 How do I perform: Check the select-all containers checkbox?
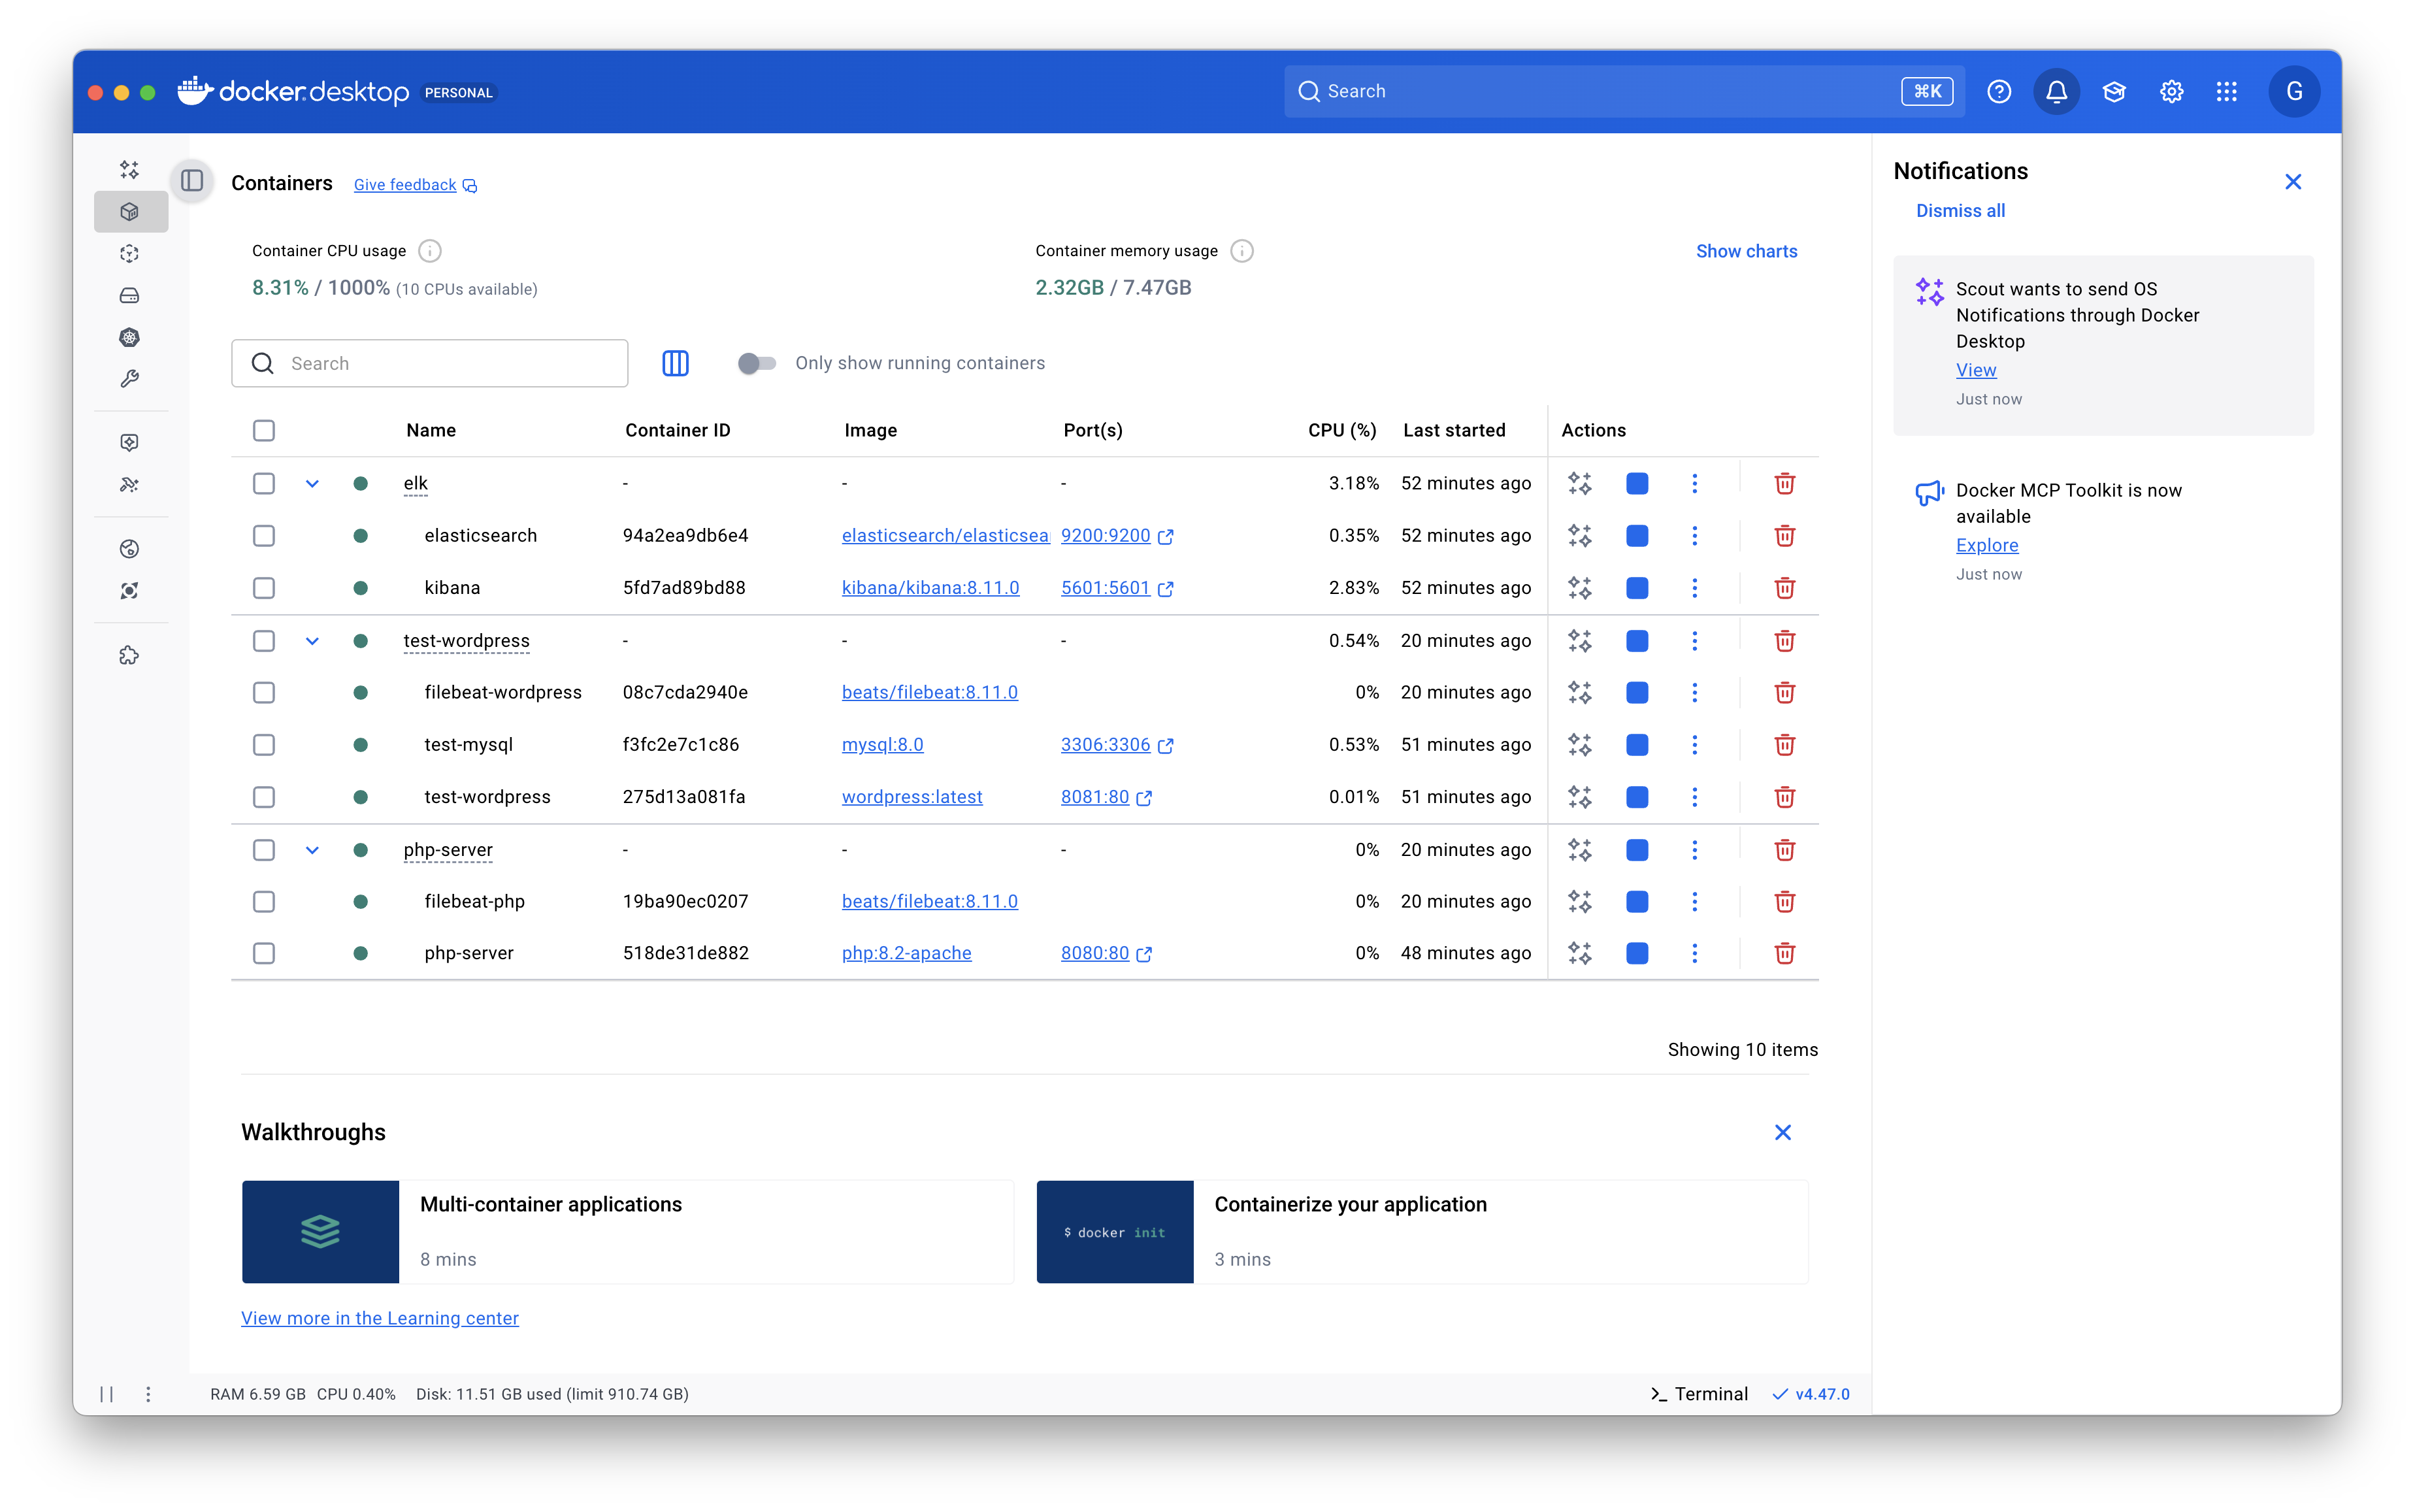(x=264, y=431)
